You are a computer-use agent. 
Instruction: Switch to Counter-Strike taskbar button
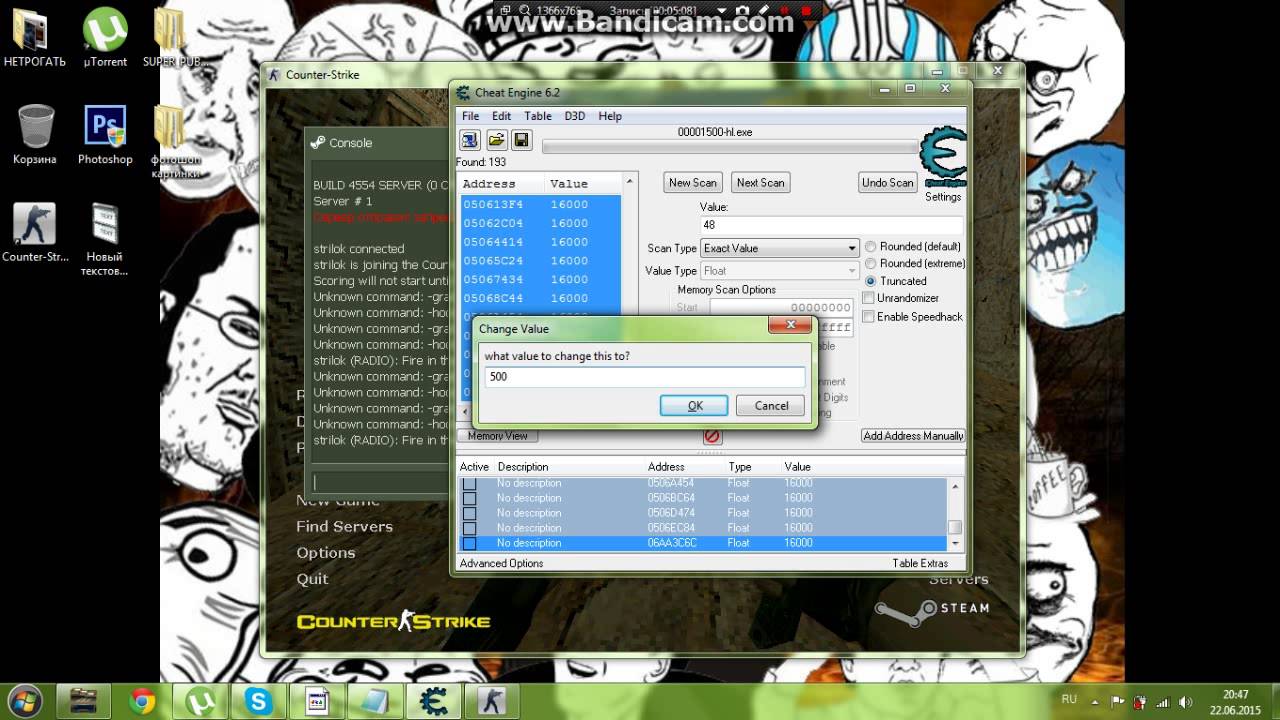(x=491, y=701)
